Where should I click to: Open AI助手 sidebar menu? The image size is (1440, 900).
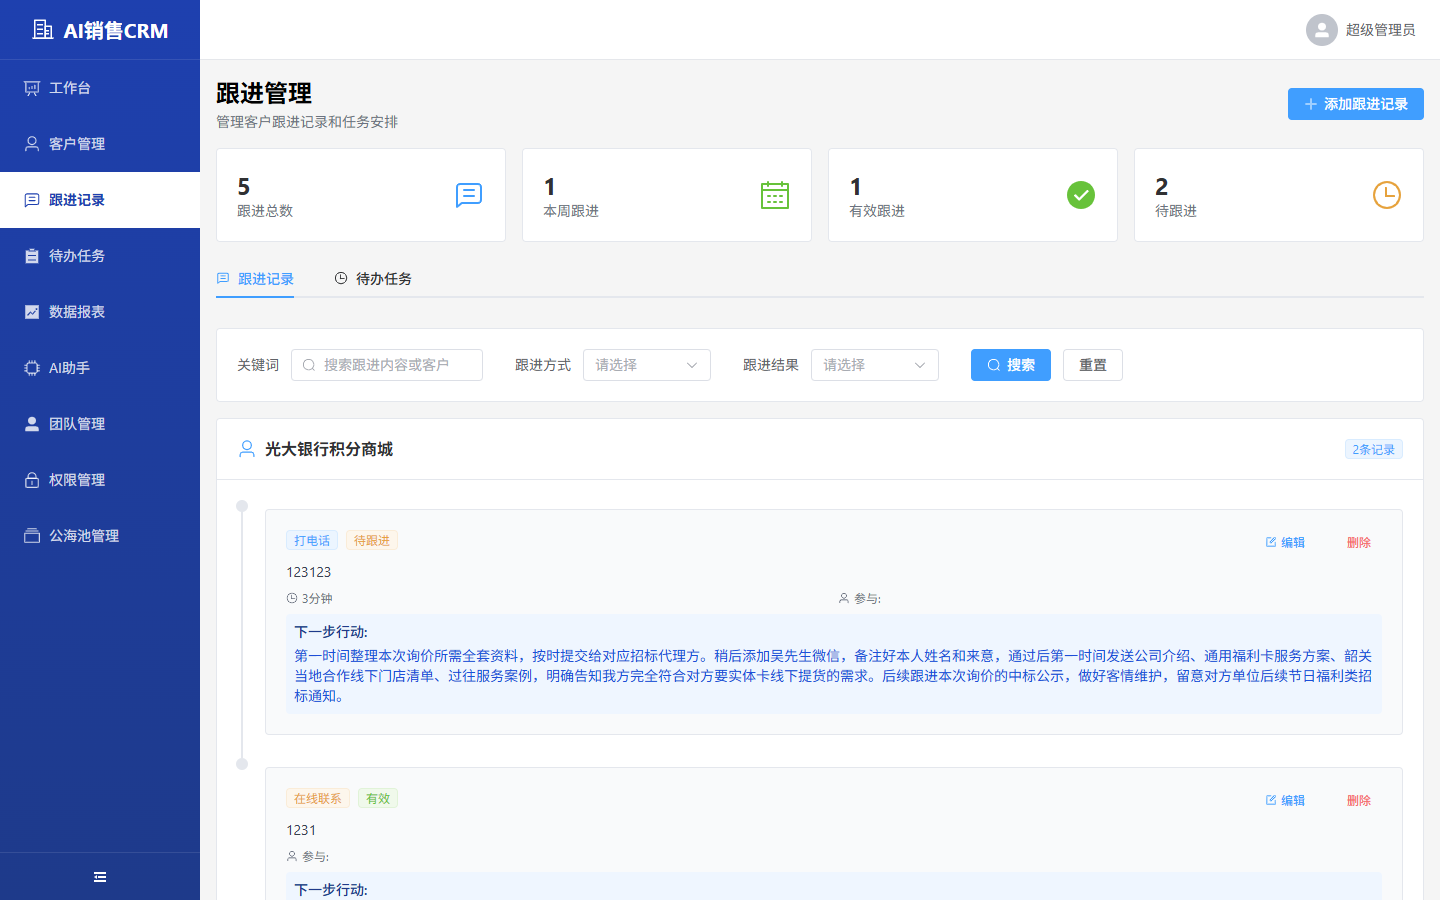coord(100,368)
